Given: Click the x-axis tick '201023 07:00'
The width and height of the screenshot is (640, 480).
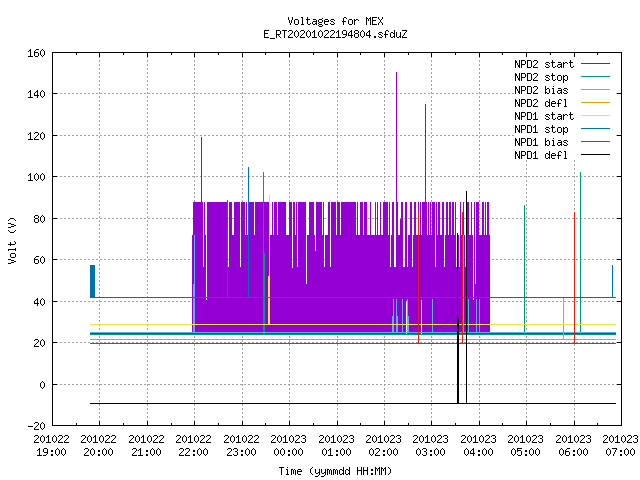Looking at the screenshot, I should point(620,446).
